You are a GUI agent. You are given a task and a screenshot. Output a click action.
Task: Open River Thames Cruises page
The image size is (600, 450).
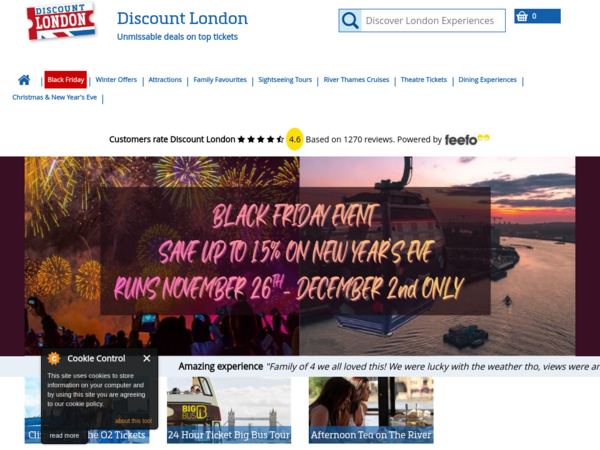tap(356, 80)
